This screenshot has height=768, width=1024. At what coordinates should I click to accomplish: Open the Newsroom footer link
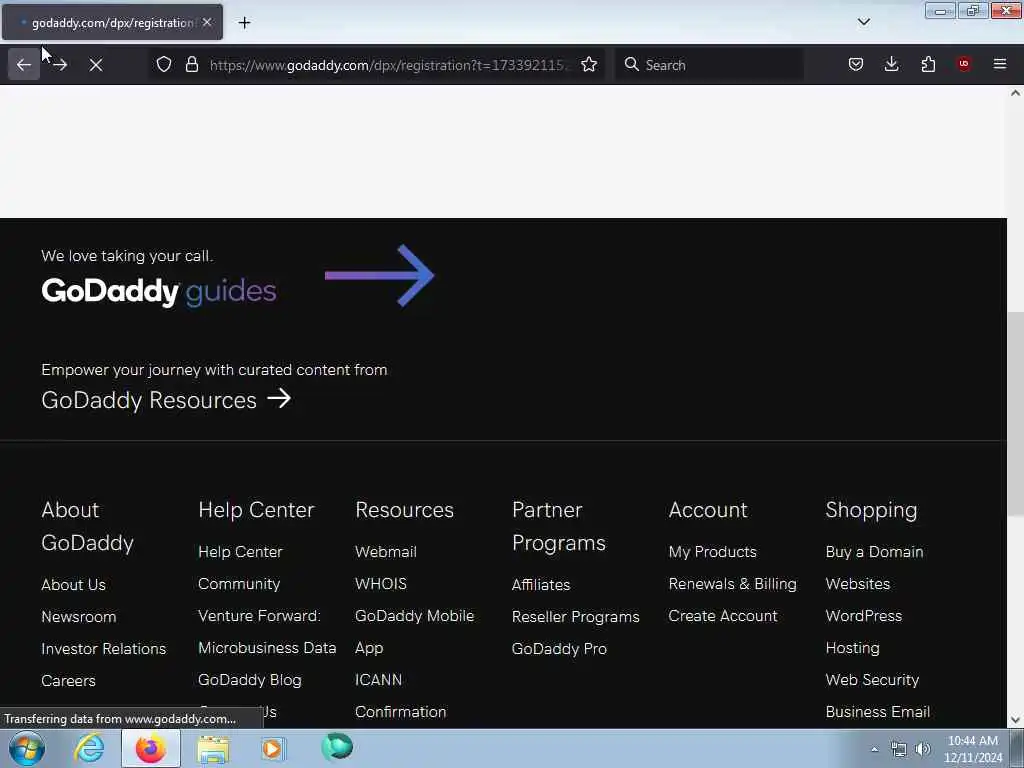78,616
